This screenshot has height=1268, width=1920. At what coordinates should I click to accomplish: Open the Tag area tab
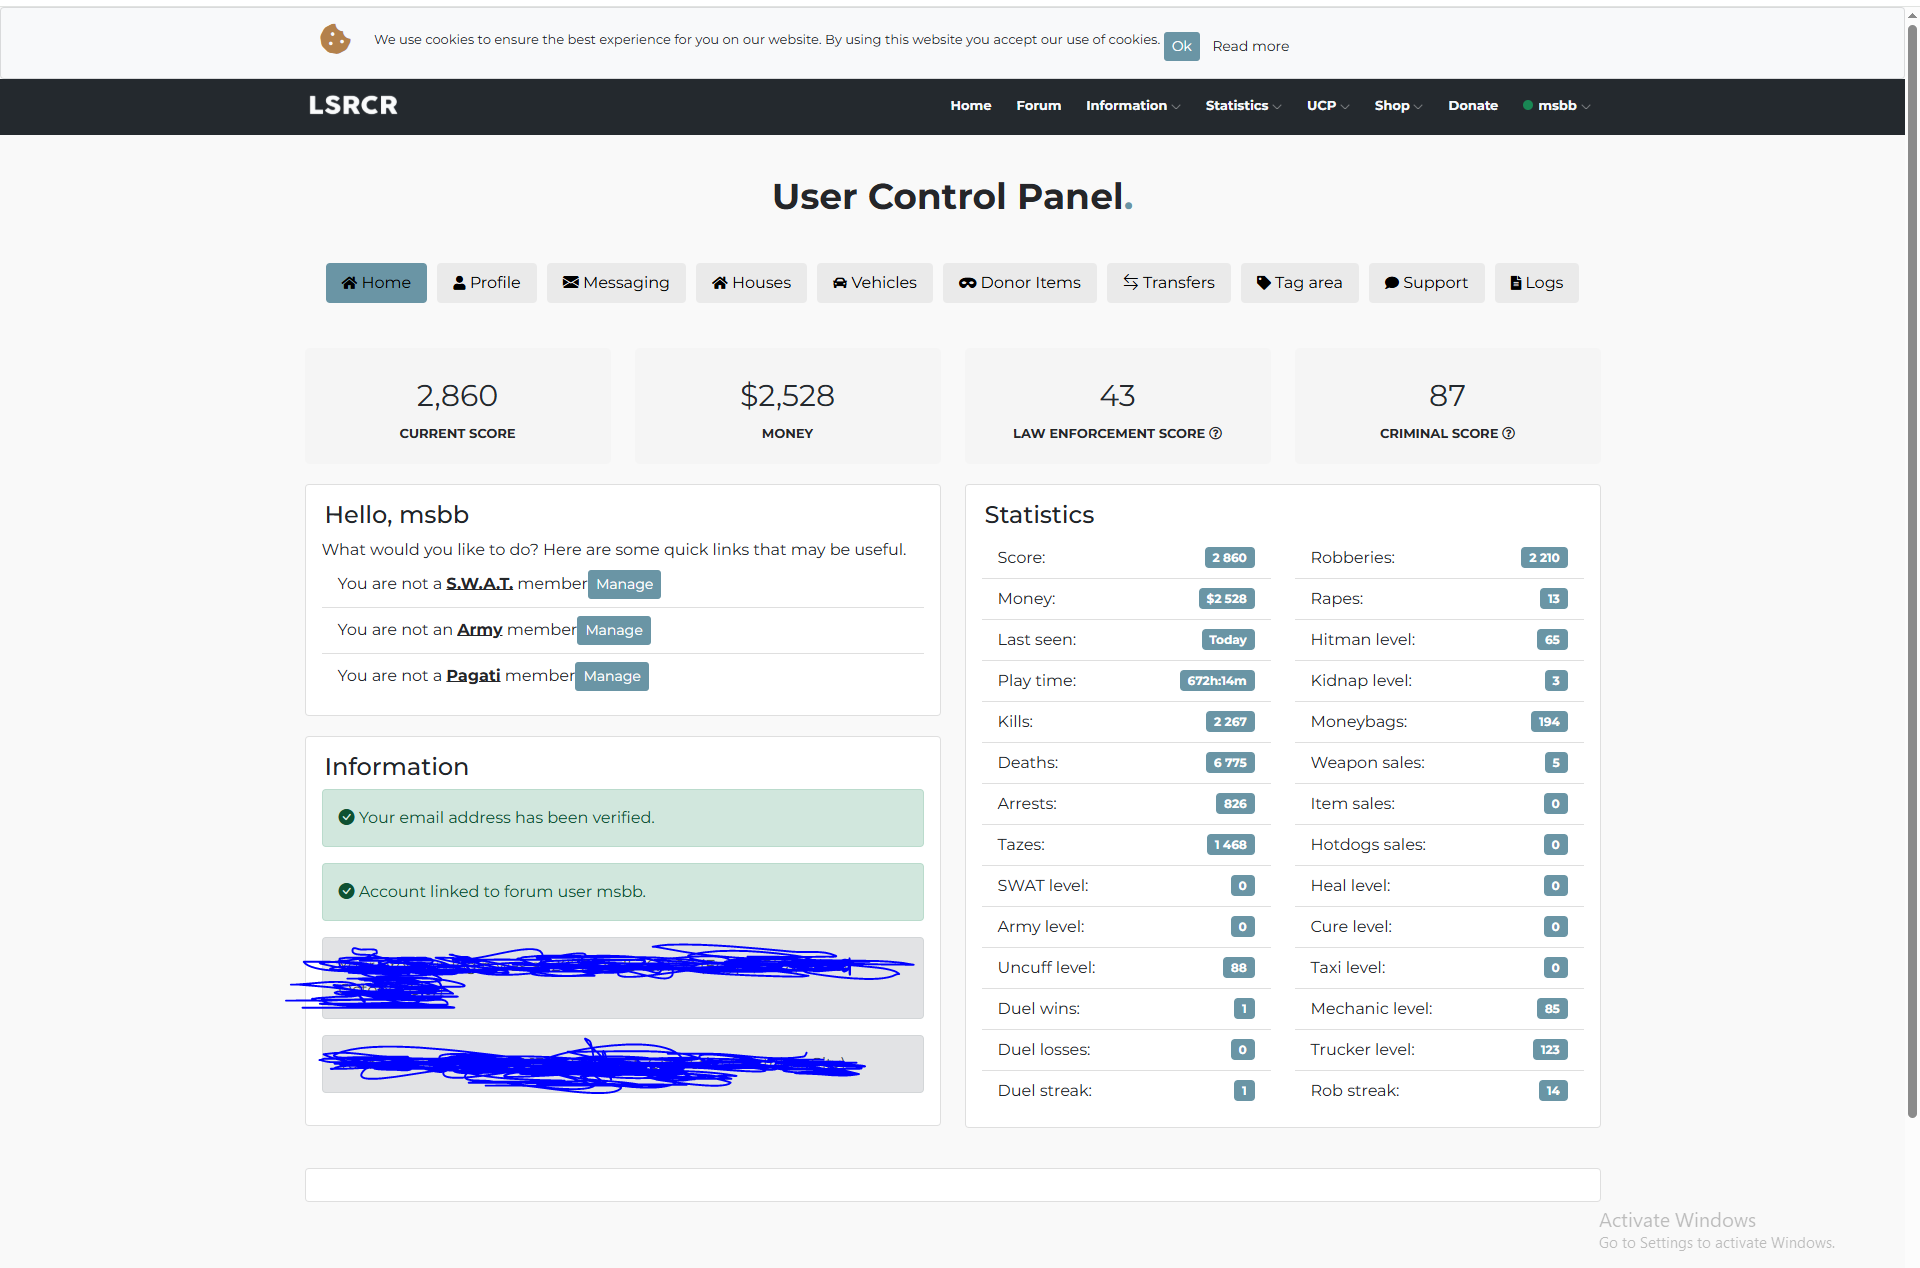click(x=1299, y=283)
